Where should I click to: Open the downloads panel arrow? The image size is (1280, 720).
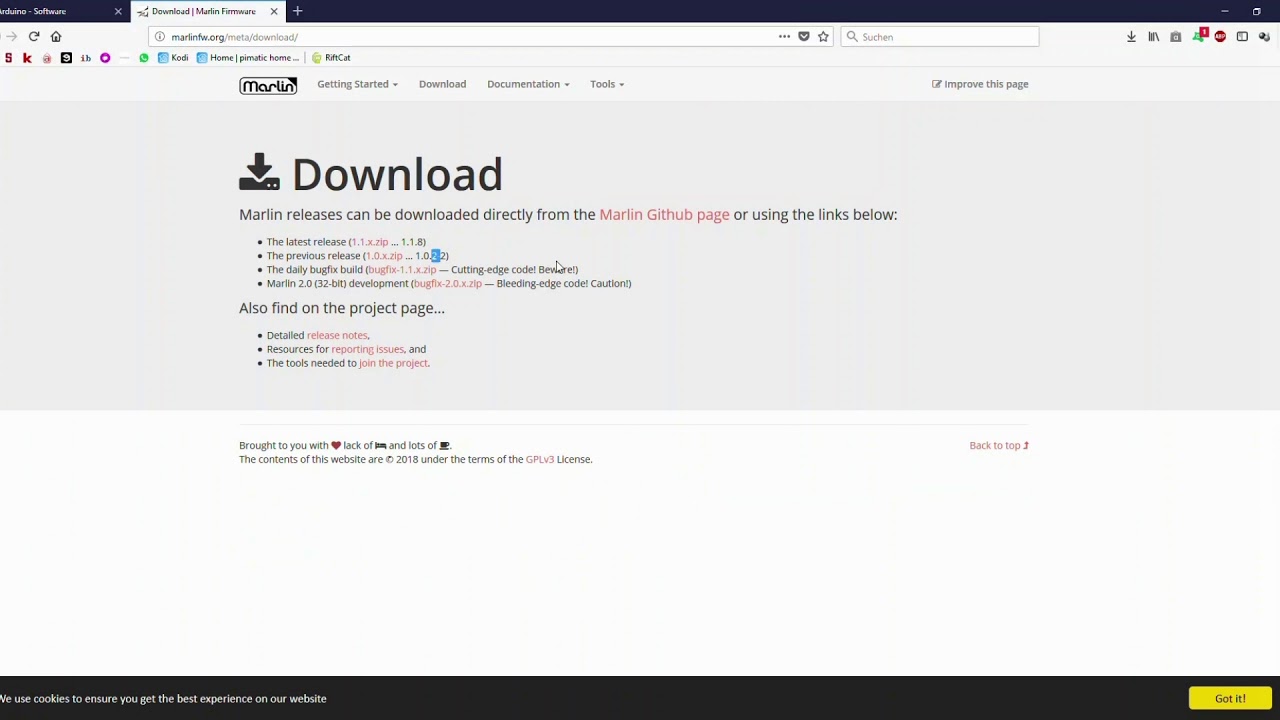(x=1131, y=37)
